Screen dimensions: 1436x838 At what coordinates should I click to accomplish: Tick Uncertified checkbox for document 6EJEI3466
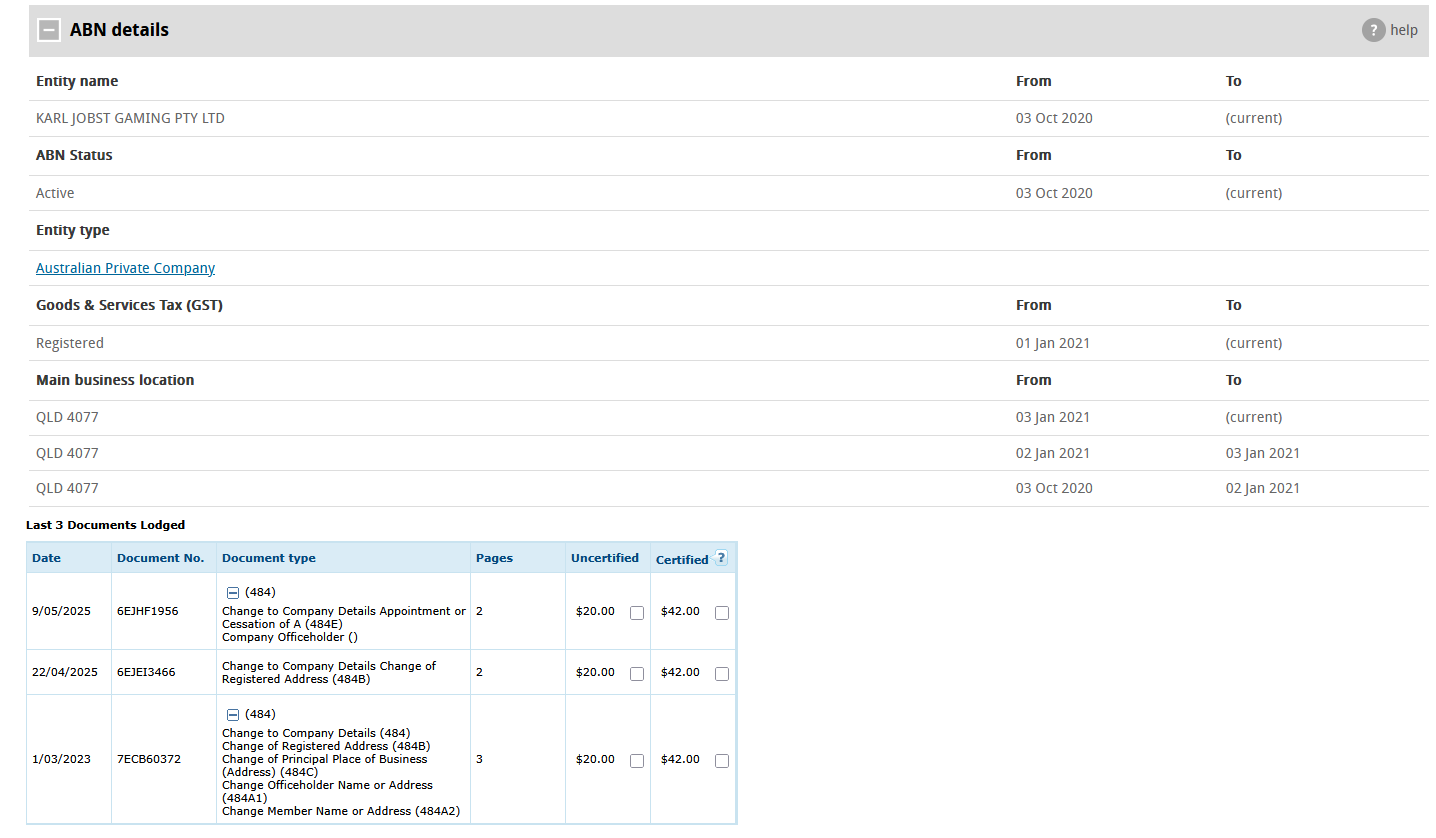tap(637, 674)
